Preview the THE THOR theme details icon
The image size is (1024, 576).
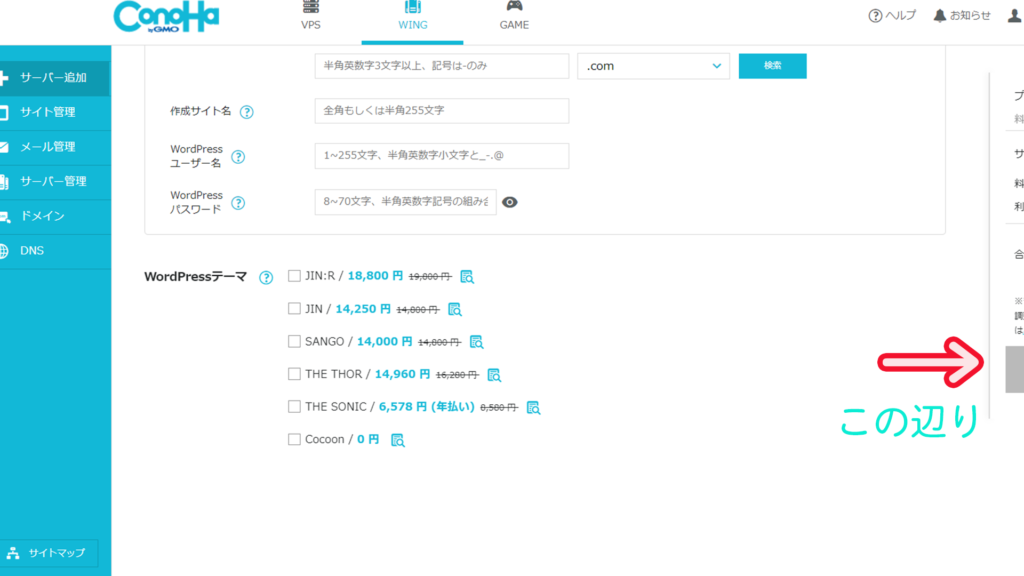494,375
